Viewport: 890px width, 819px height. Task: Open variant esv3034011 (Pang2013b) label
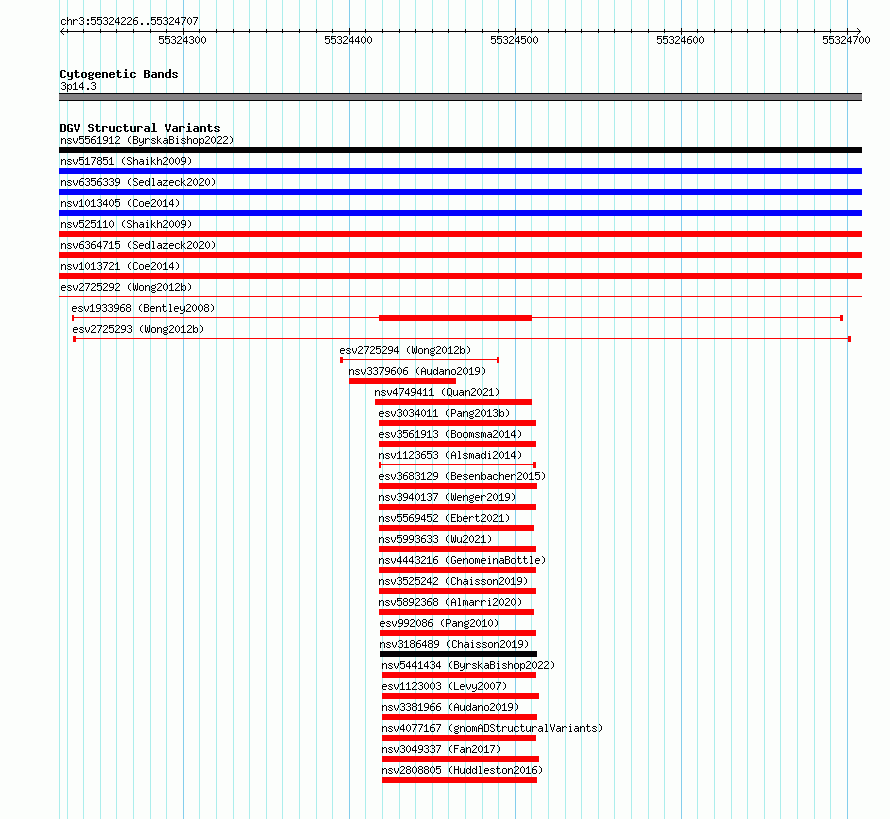444,413
